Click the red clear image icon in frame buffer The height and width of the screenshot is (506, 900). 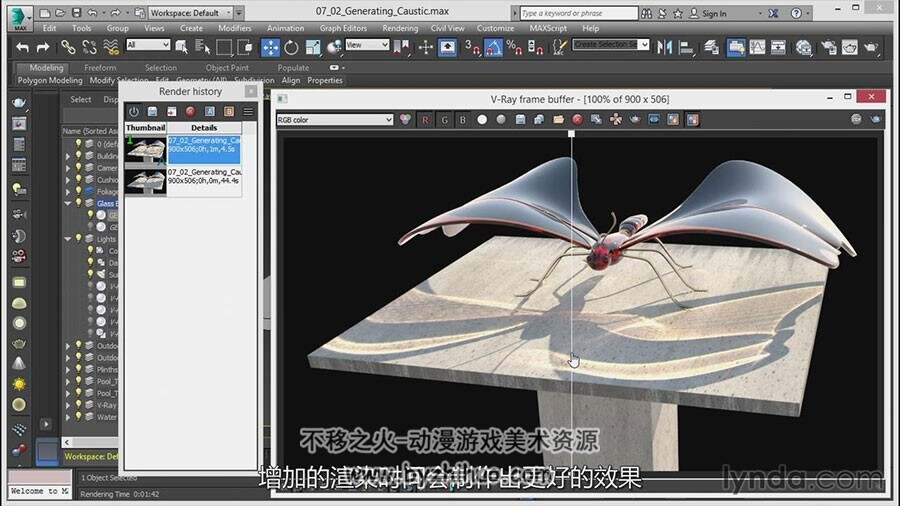(577, 119)
